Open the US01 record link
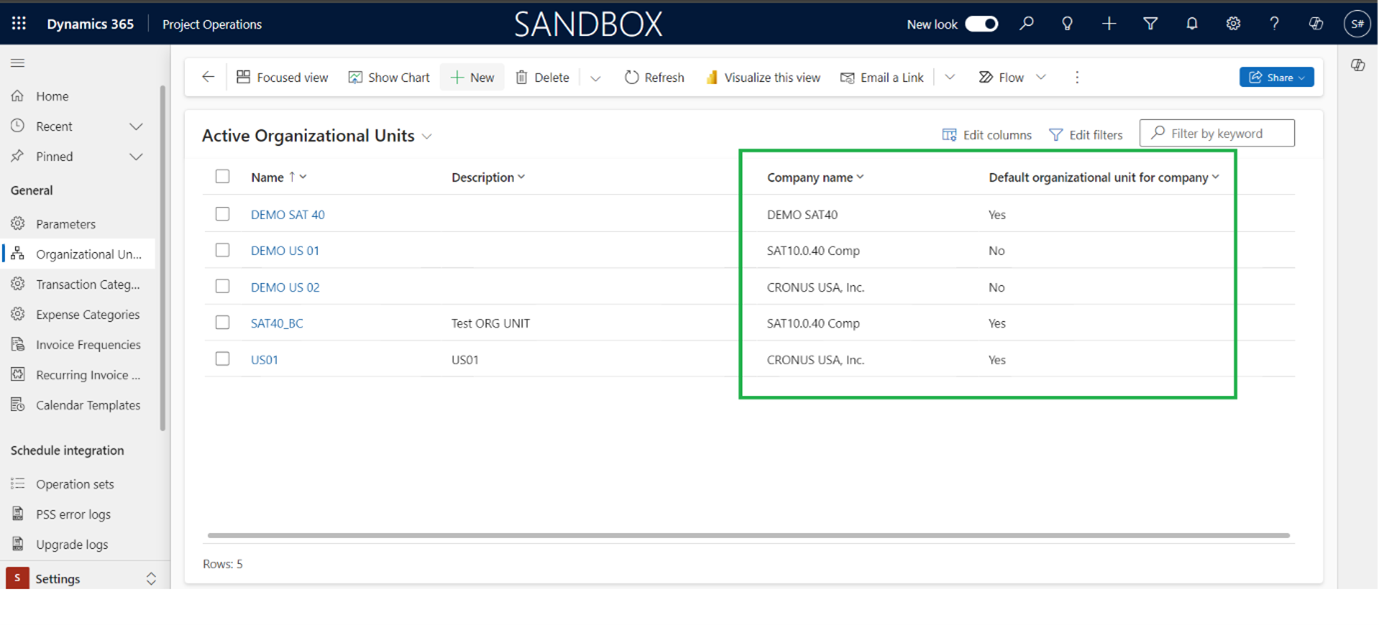 pyautogui.click(x=265, y=359)
